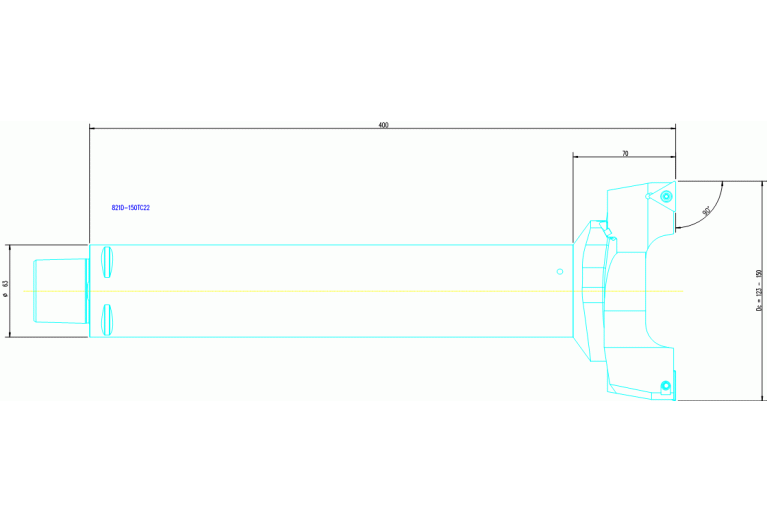Click the left arrowhead of 70 dimension

577,157
